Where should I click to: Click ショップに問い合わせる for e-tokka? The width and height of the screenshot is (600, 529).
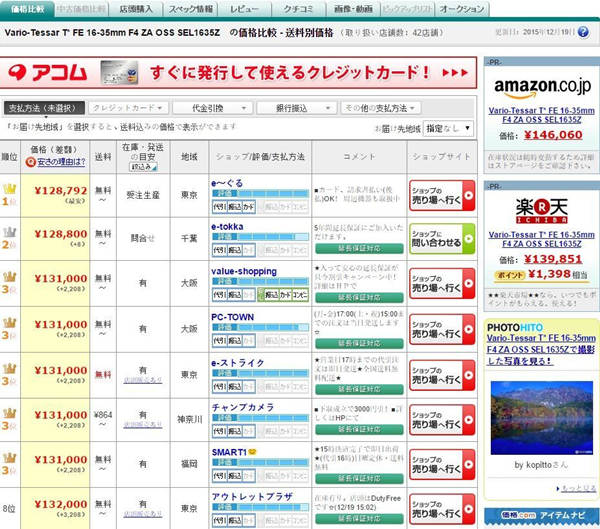click(x=442, y=238)
